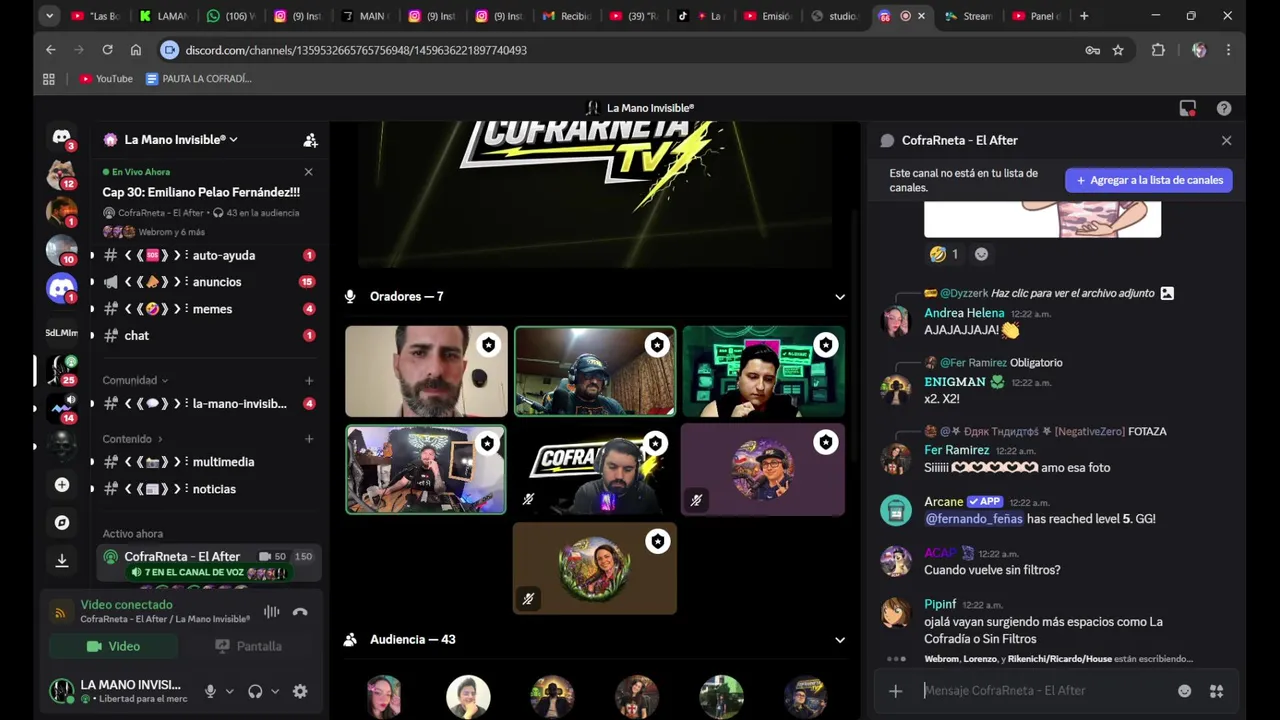Screen dimensions: 1280x720
Task: Open the multimedia channel
Action: tap(208, 462)
